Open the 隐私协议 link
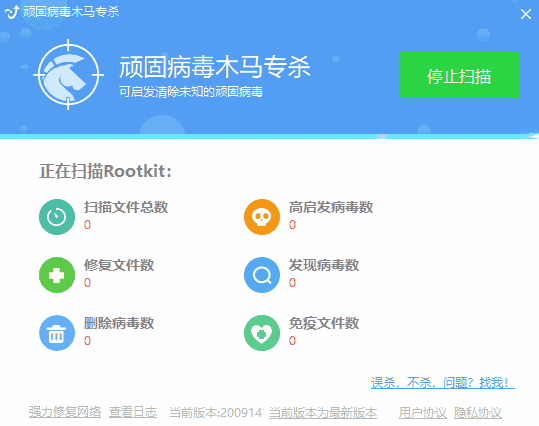Image resolution: width=539 pixels, height=426 pixels. (477, 412)
